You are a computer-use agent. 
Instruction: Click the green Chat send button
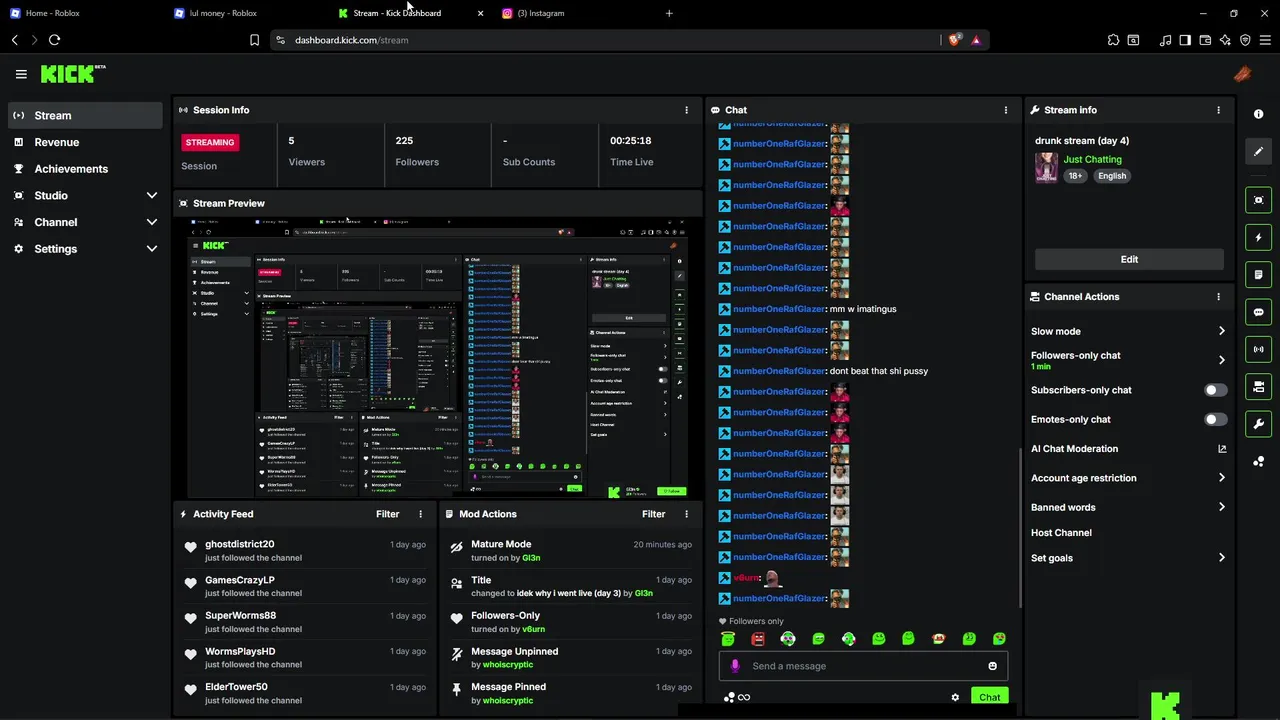point(989,697)
